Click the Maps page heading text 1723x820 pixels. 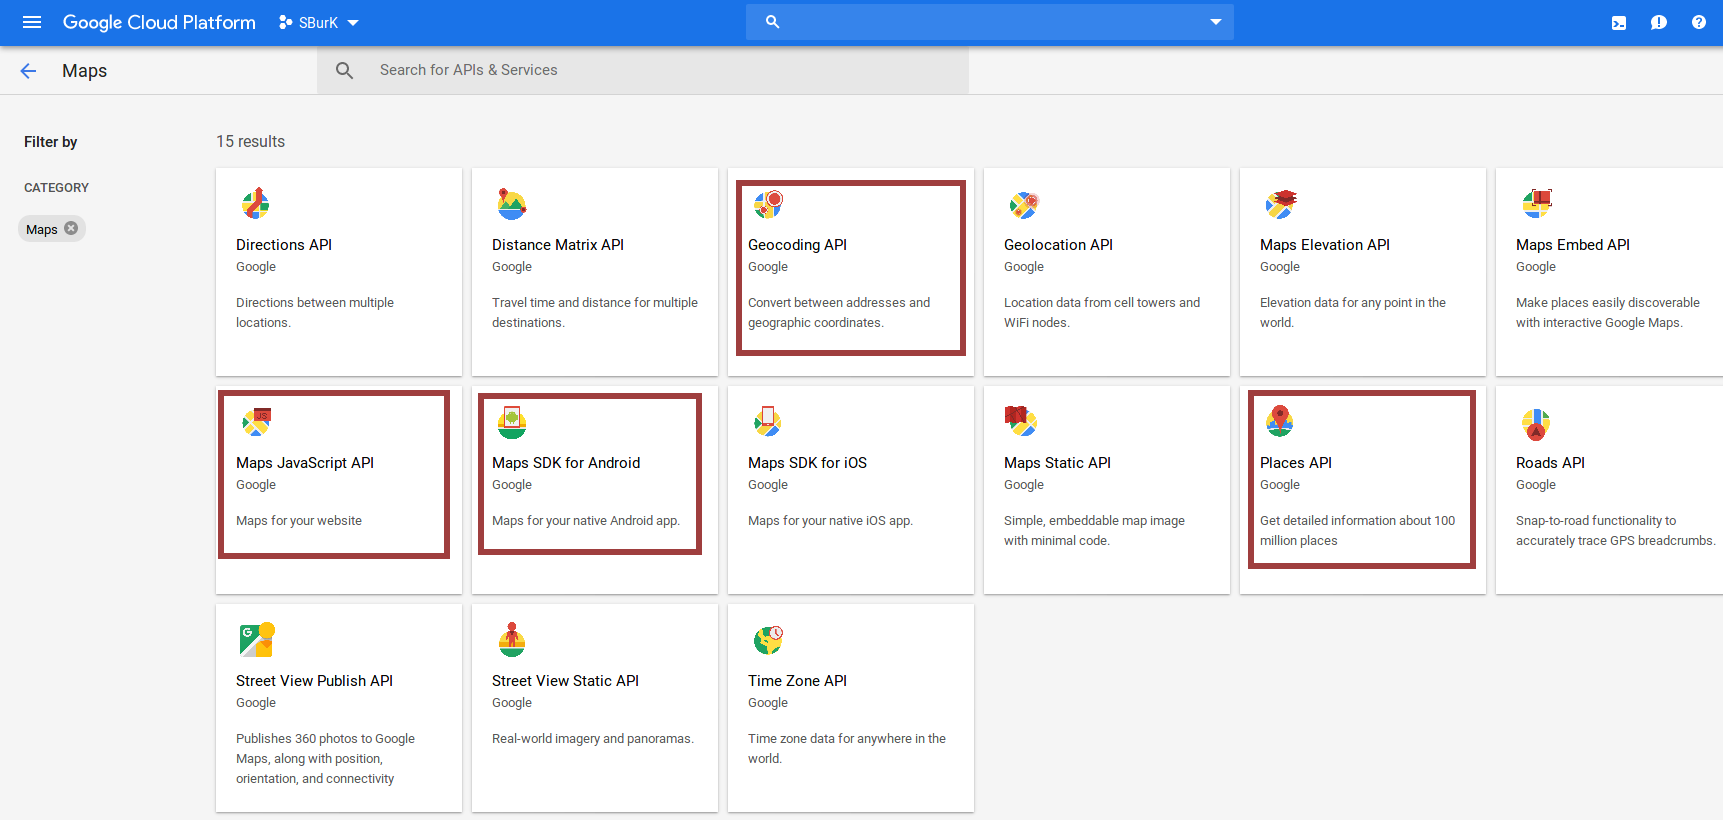click(x=84, y=71)
